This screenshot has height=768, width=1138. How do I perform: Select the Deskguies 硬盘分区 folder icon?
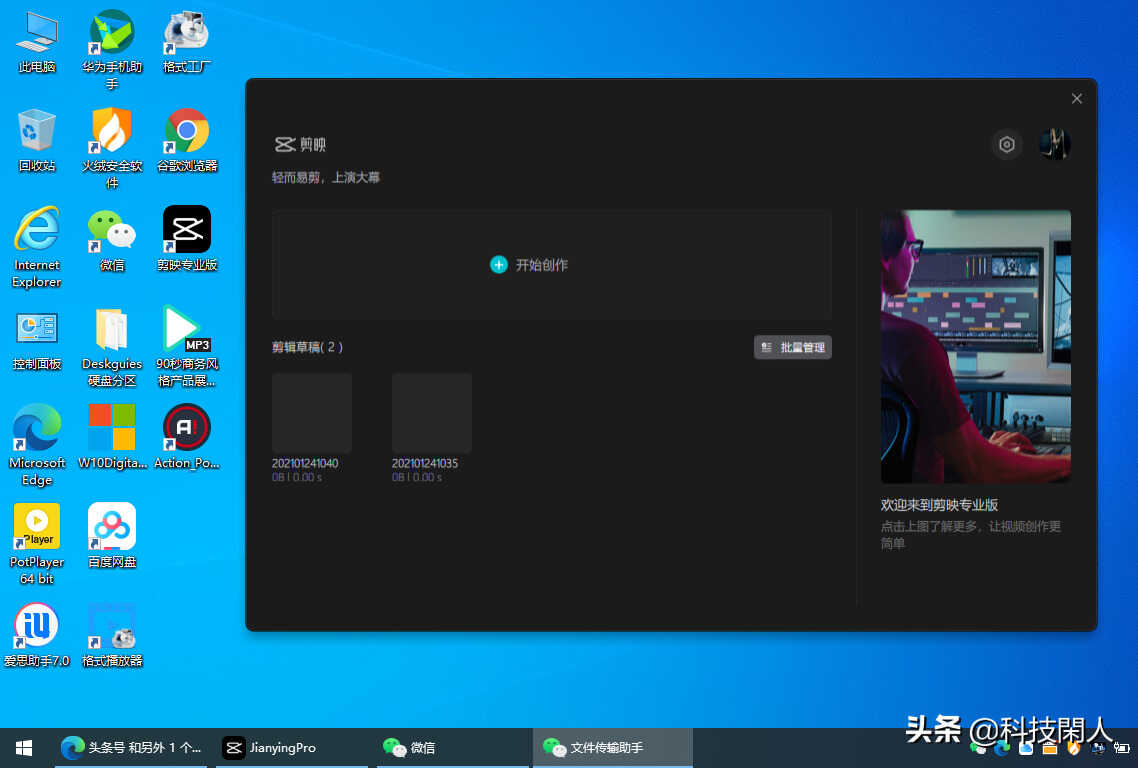pyautogui.click(x=112, y=347)
